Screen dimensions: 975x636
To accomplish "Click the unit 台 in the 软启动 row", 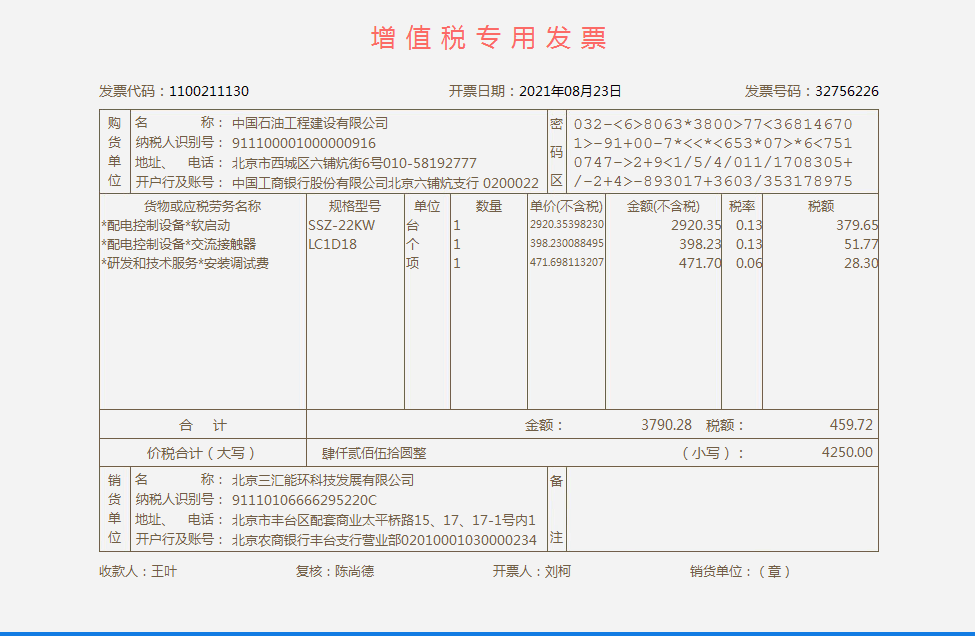I will click(413, 225).
